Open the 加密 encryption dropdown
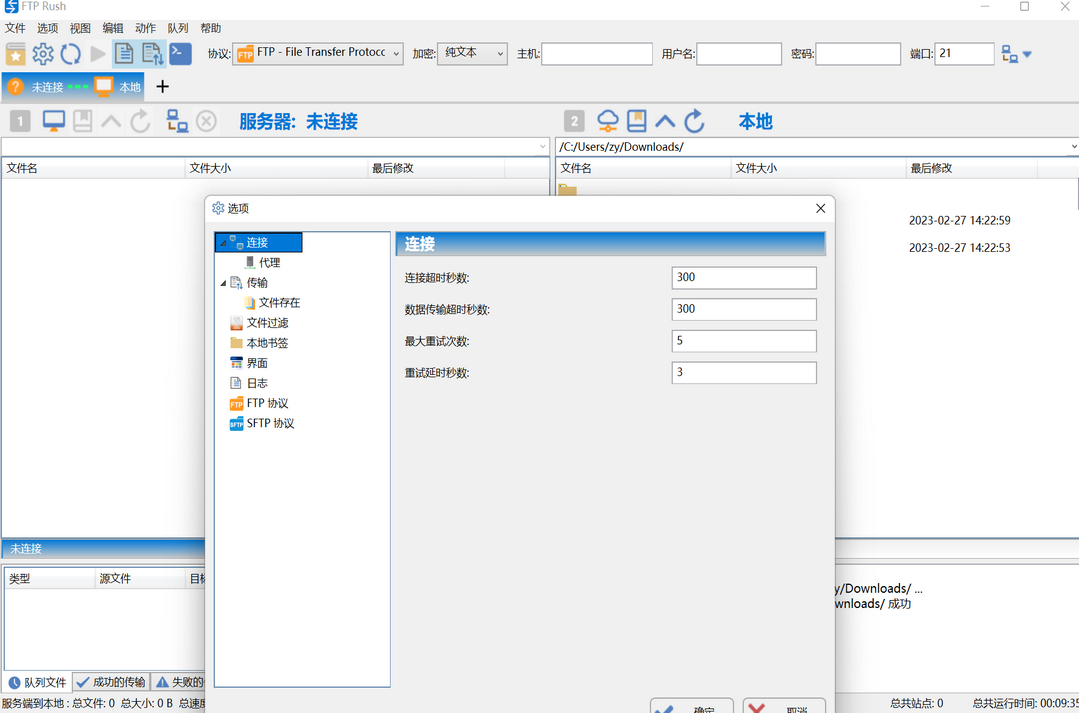Image resolution: width=1079 pixels, height=713 pixels. [500, 54]
